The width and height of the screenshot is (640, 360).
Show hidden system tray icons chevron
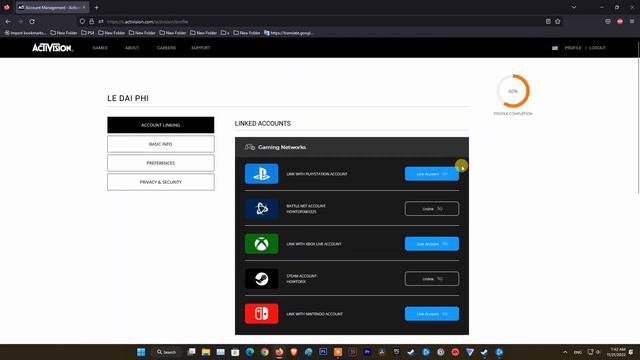565,352
